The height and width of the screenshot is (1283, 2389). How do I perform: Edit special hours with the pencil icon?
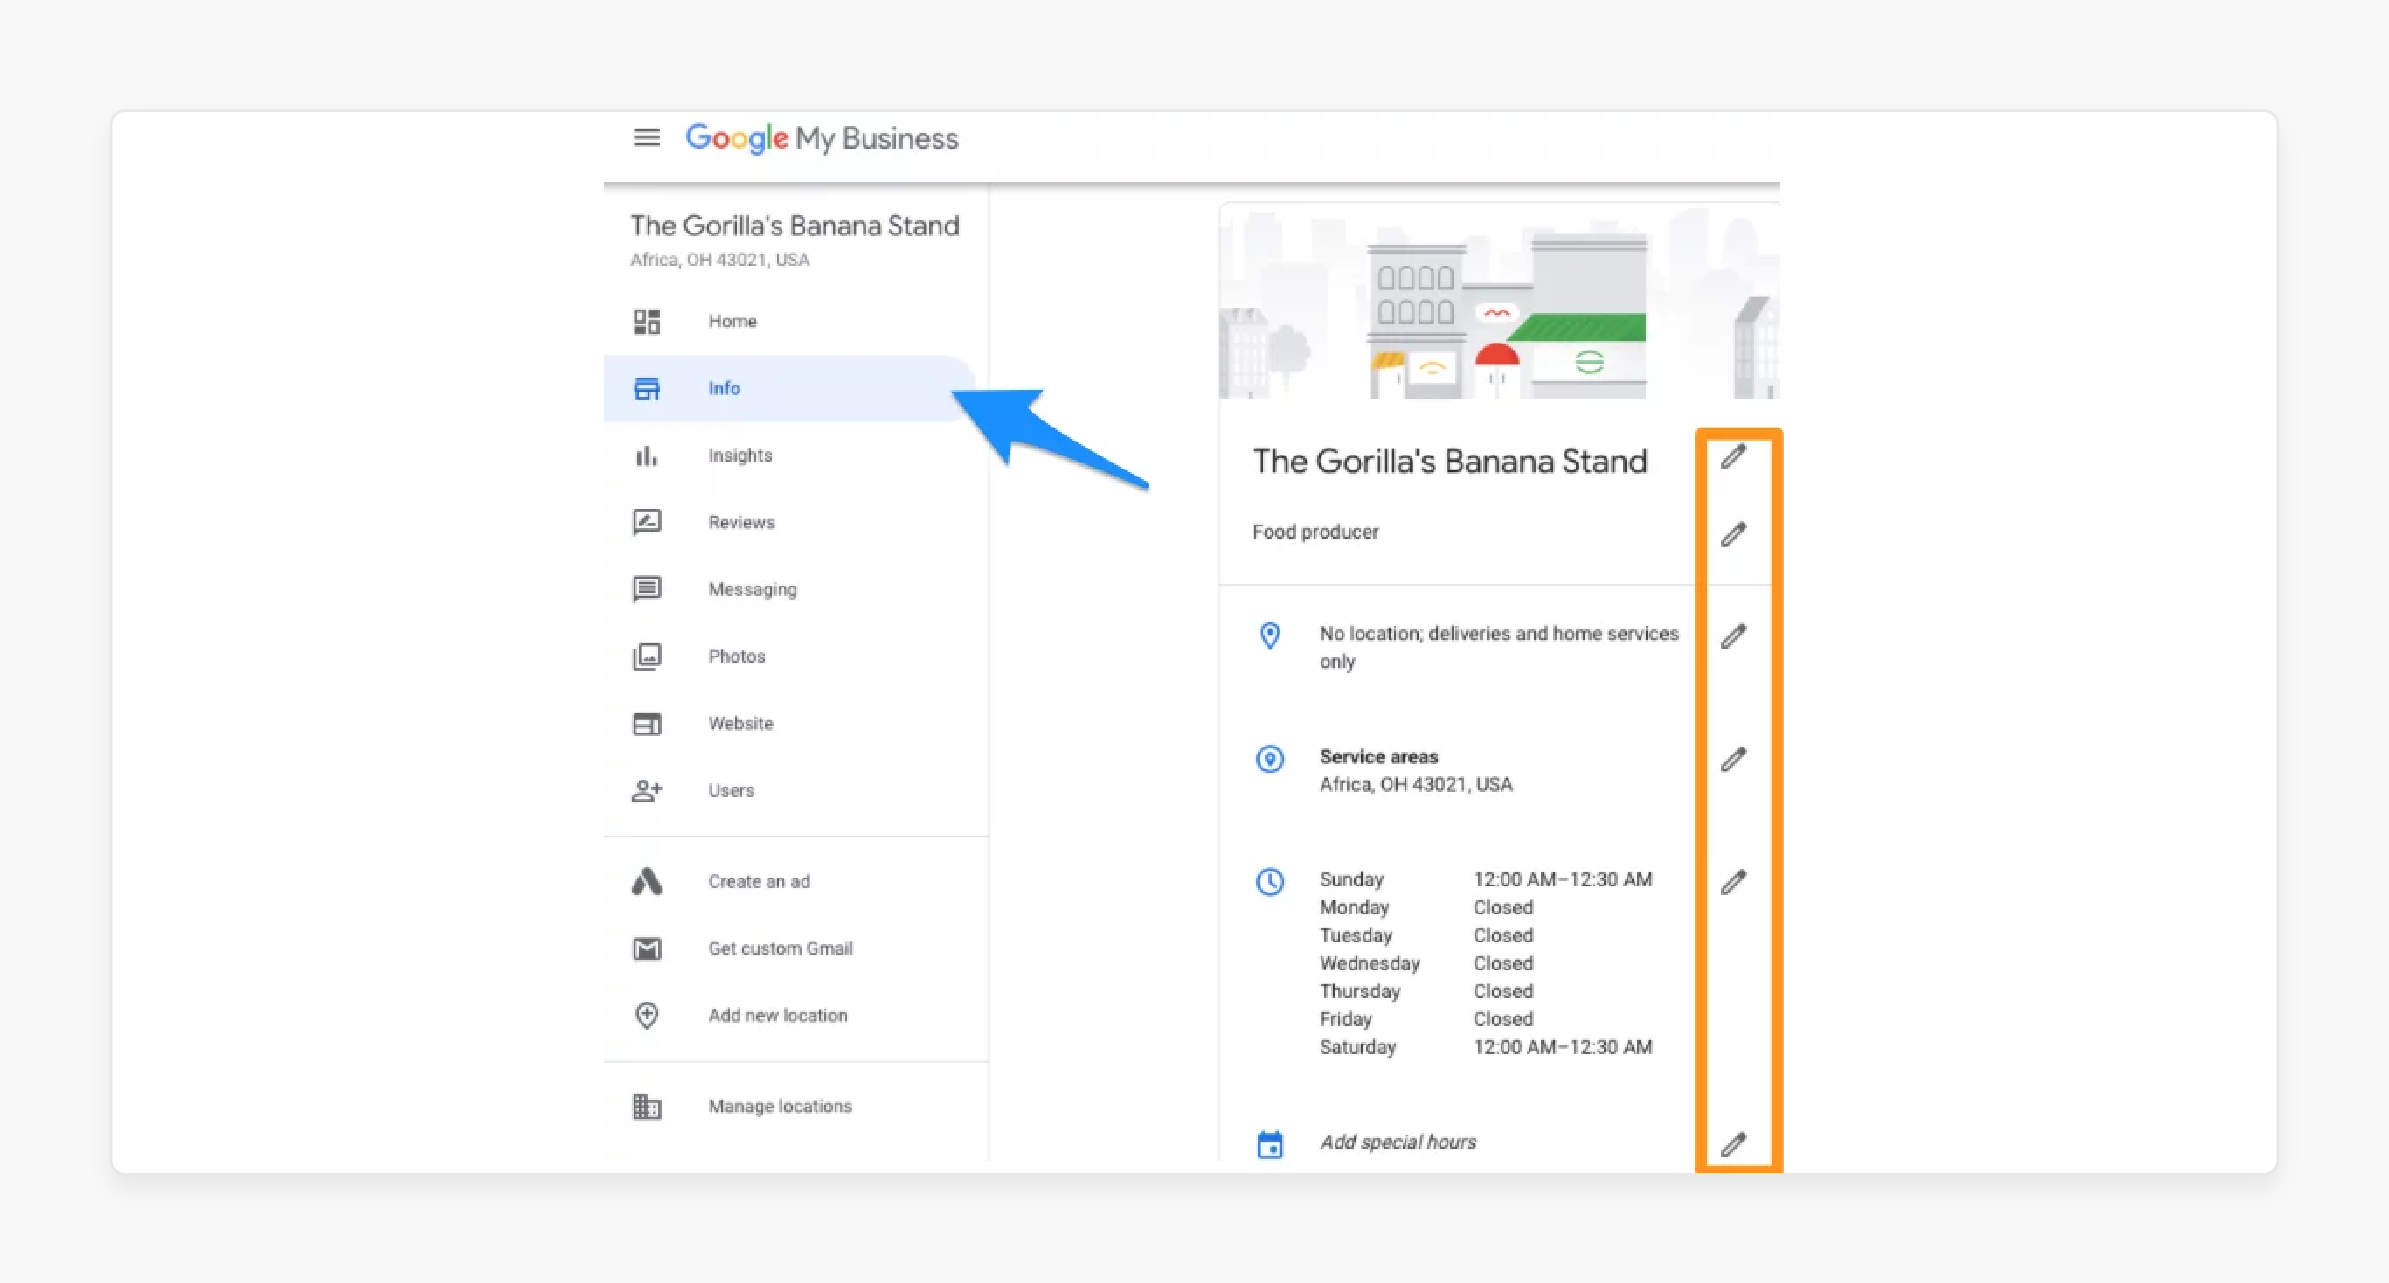(1734, 1144)
